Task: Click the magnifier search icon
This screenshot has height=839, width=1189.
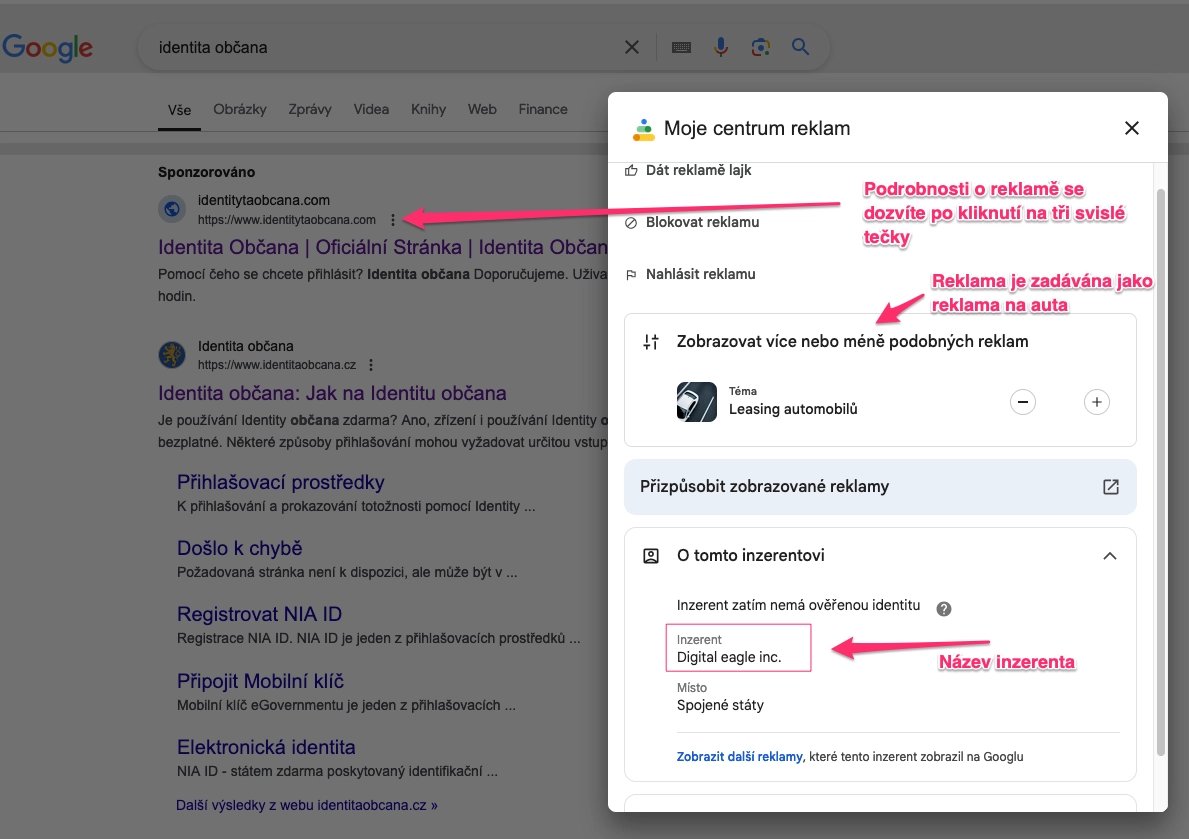Action: 800,47
